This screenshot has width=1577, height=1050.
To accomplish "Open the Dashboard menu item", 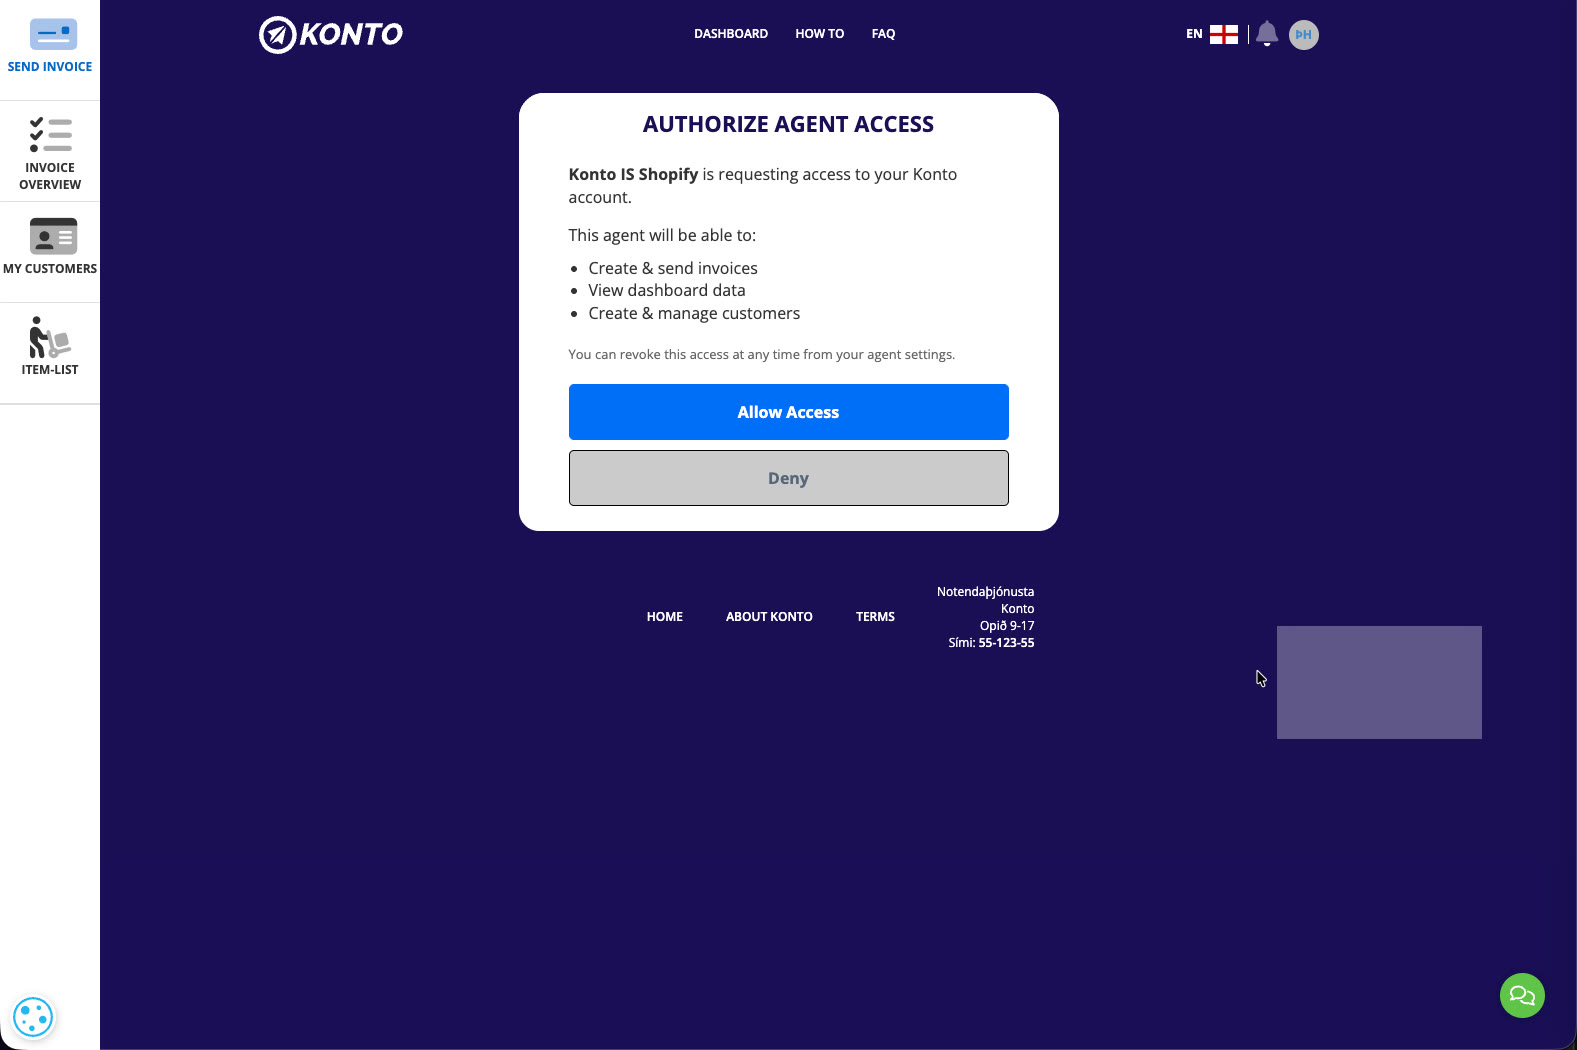I will coord(731,34).
